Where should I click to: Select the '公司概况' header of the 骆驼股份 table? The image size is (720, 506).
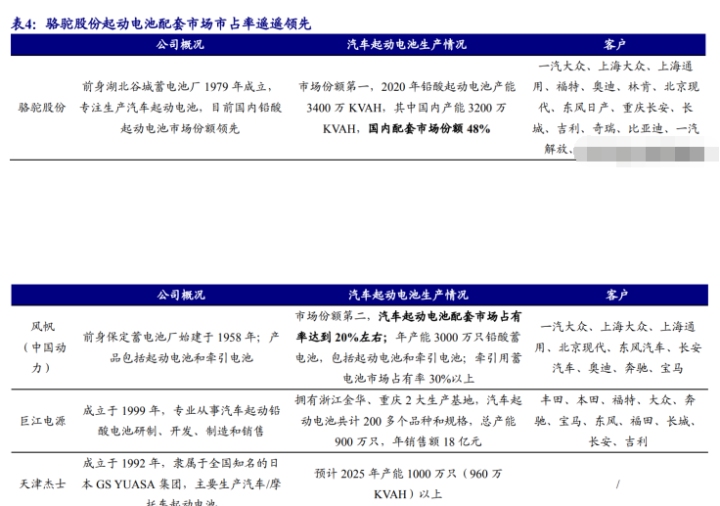coord(180,45)
